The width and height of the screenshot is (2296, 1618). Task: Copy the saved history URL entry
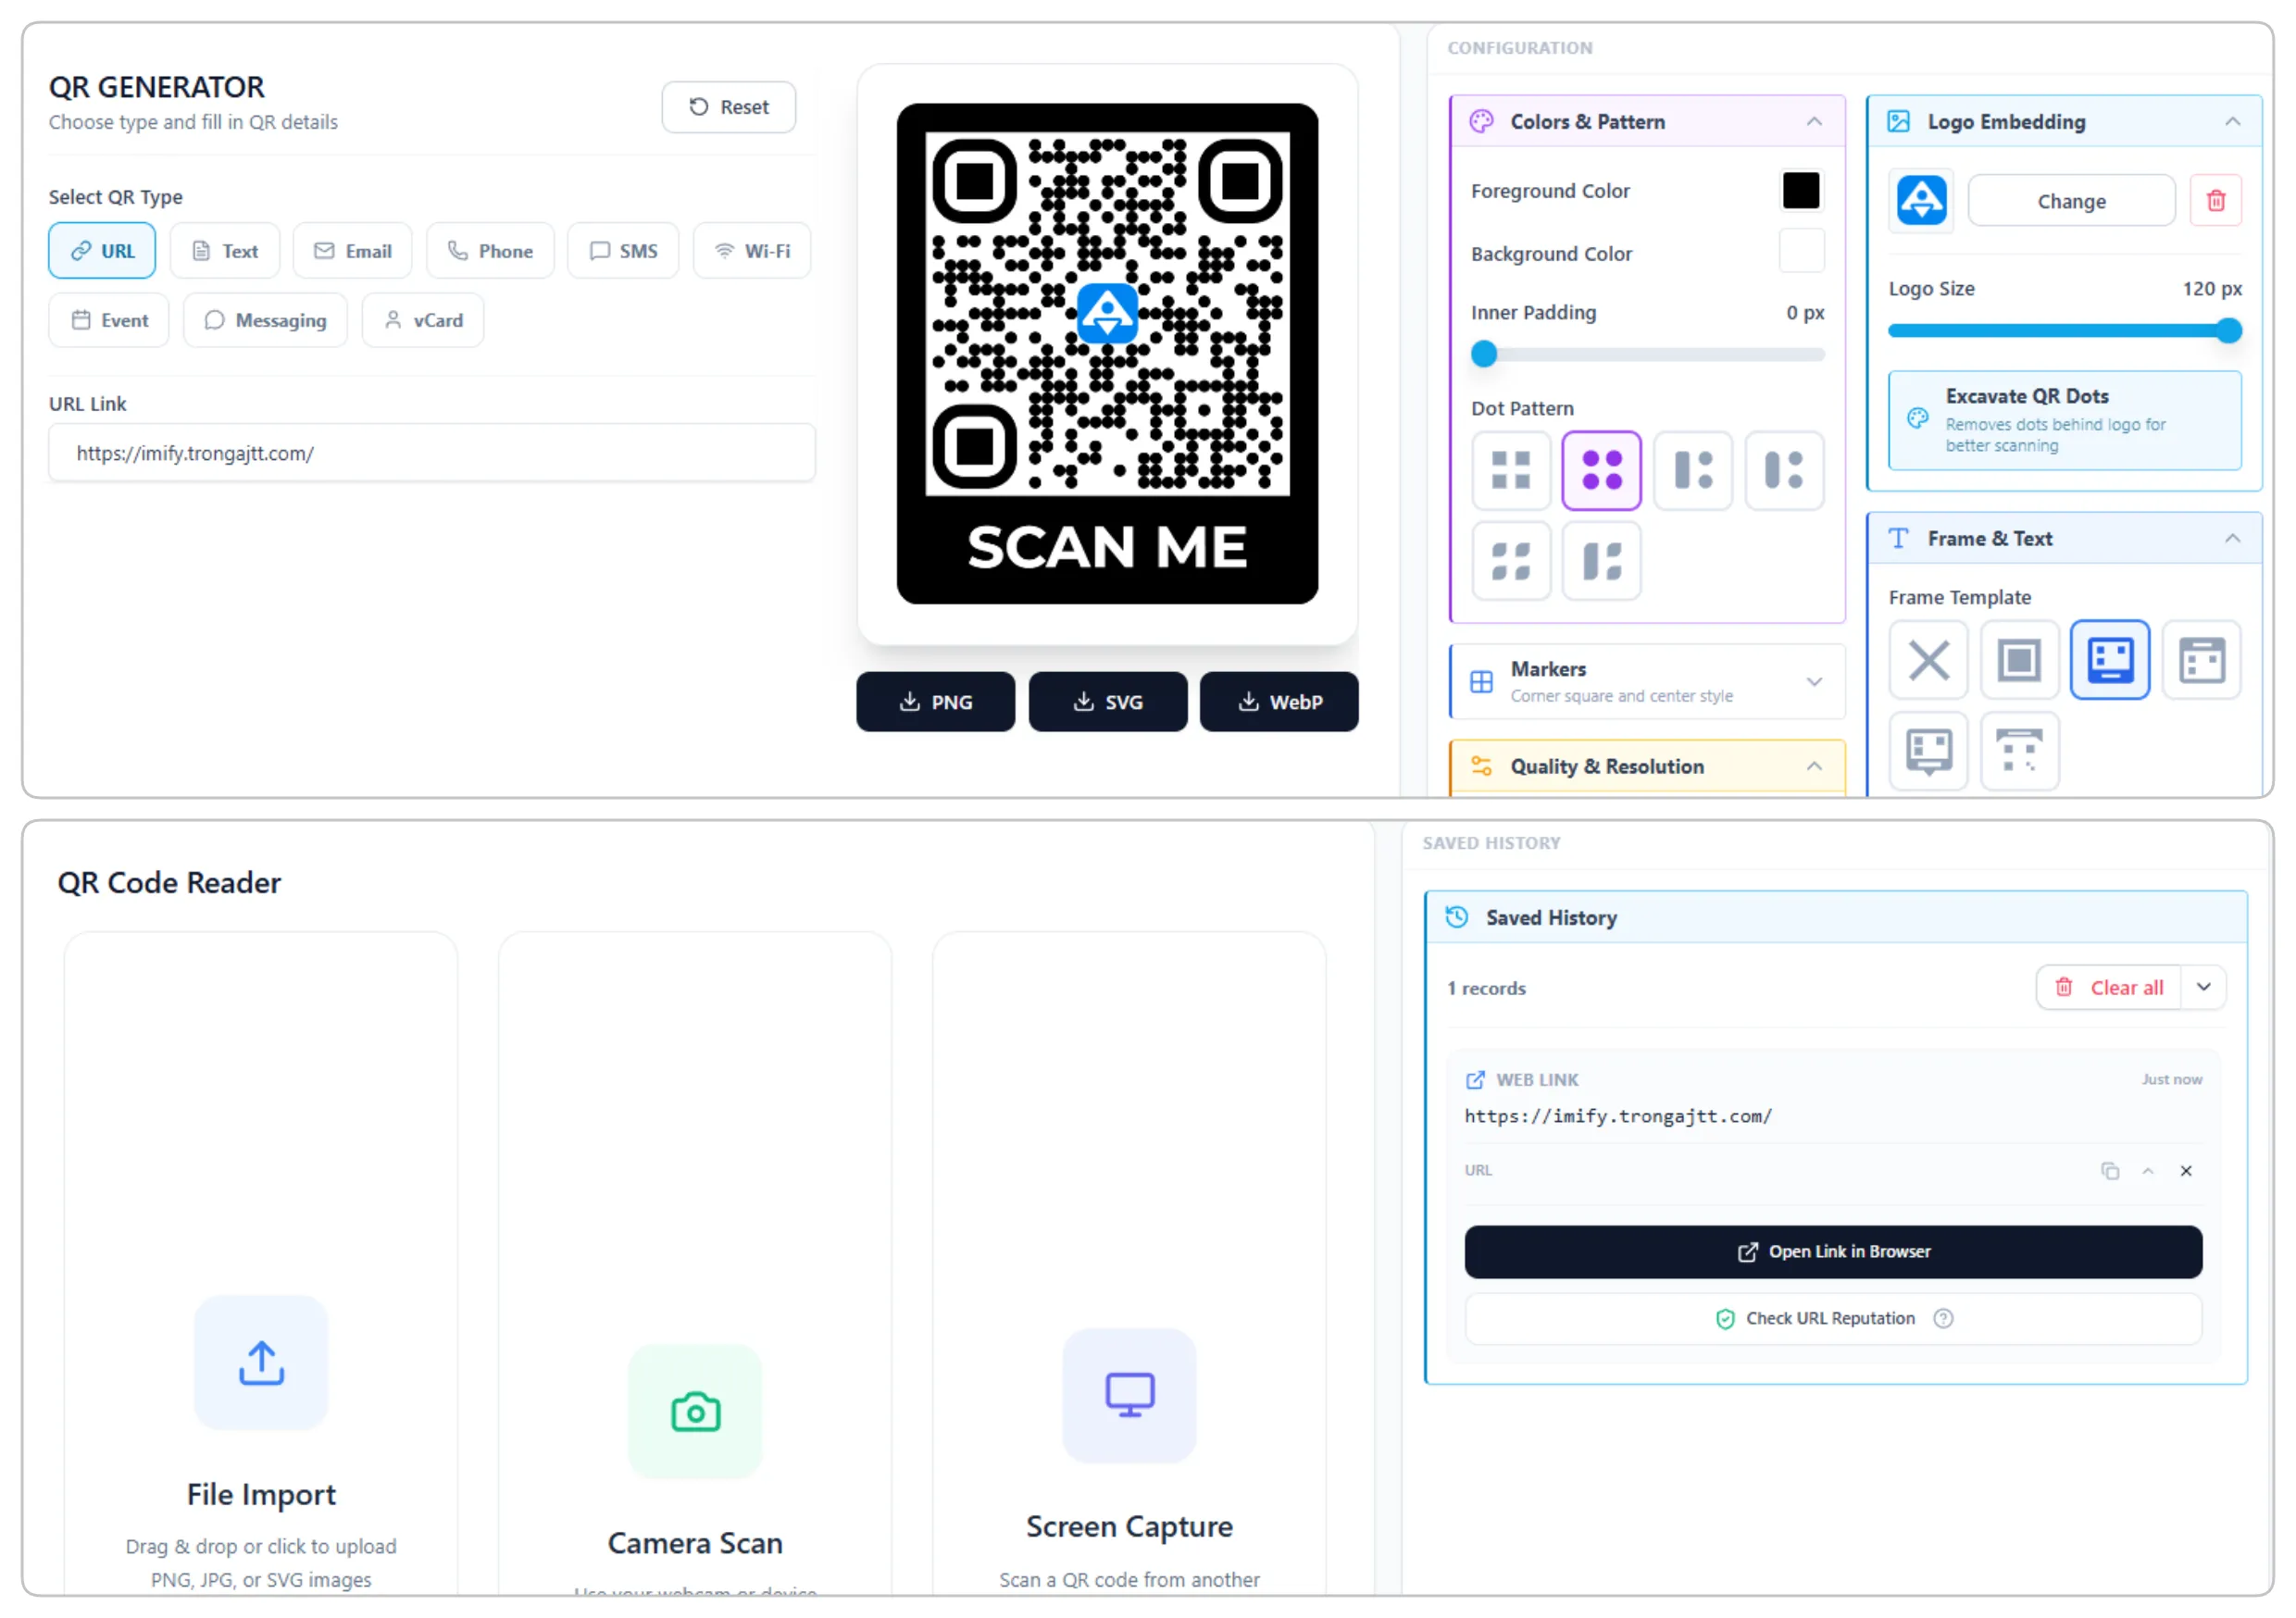coord(2109,1171)
